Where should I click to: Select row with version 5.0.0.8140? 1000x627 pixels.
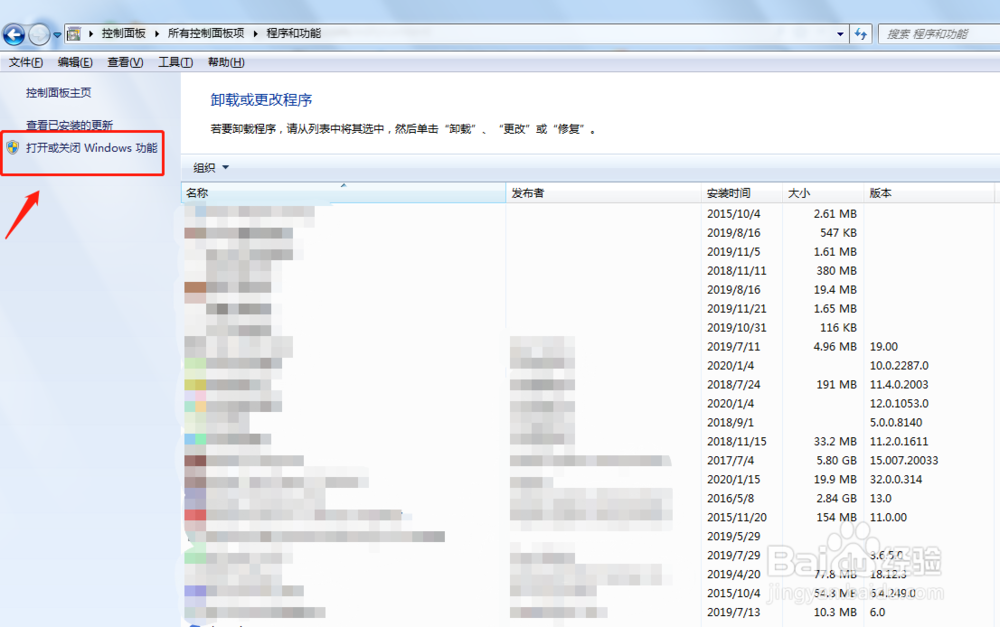tap(589, 422)
